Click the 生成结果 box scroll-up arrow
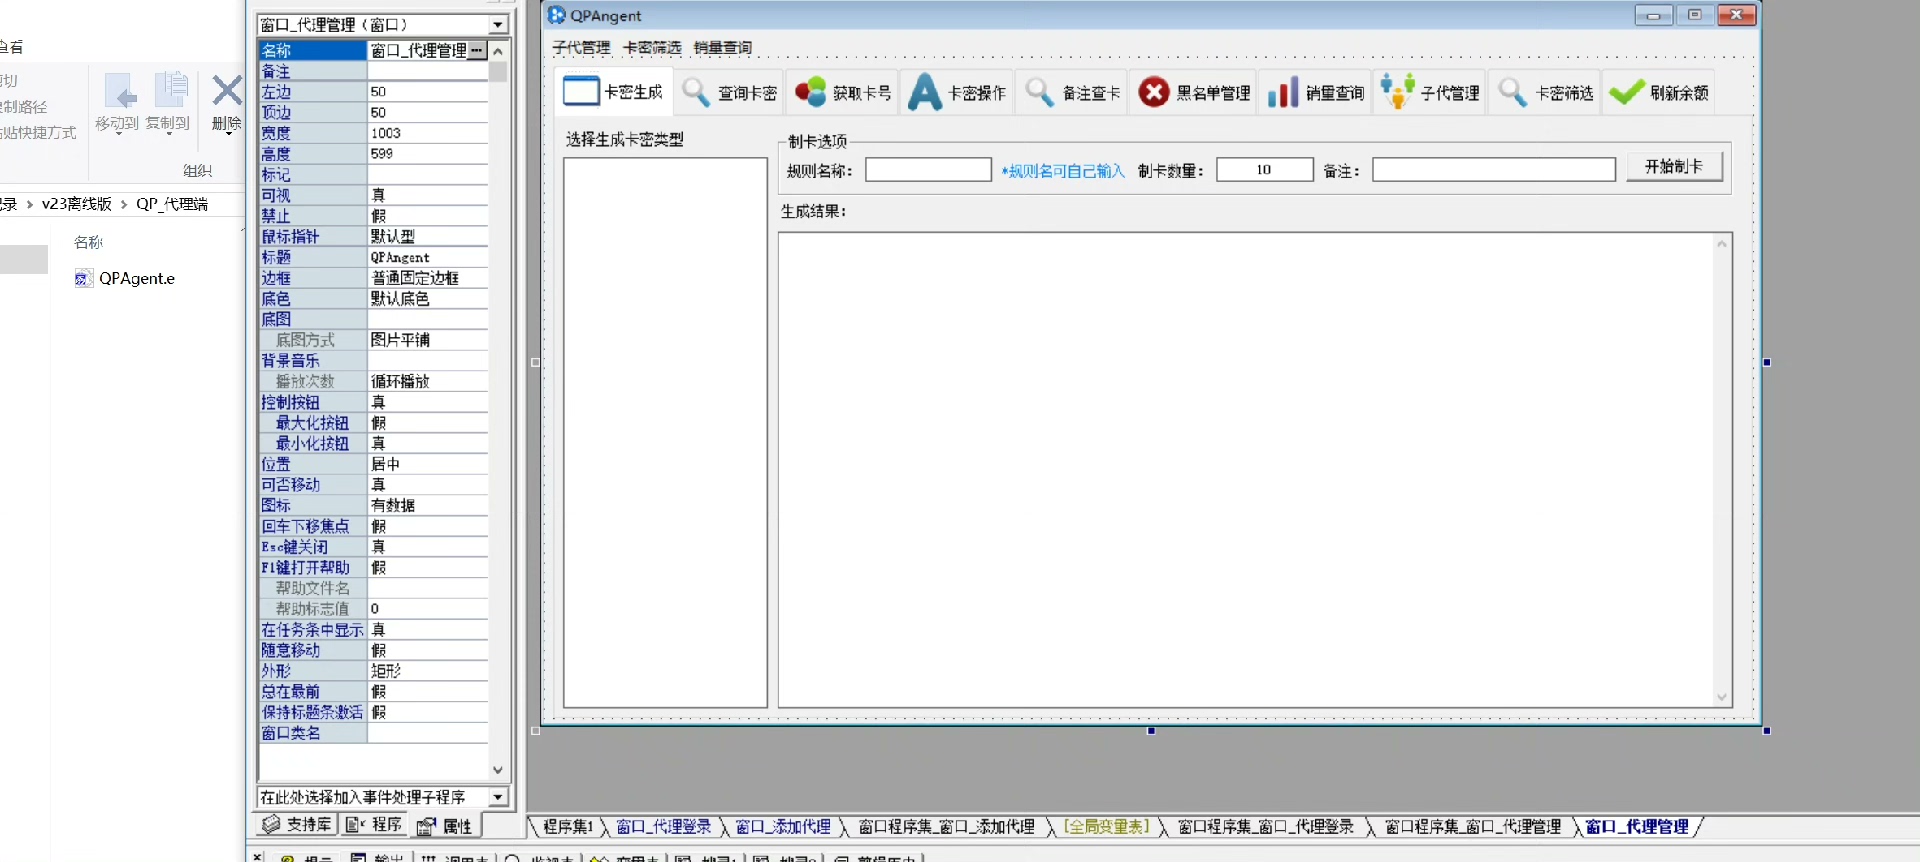Image resolution: width=1920 pixels, height=862 pixels. click(1722, 243)
